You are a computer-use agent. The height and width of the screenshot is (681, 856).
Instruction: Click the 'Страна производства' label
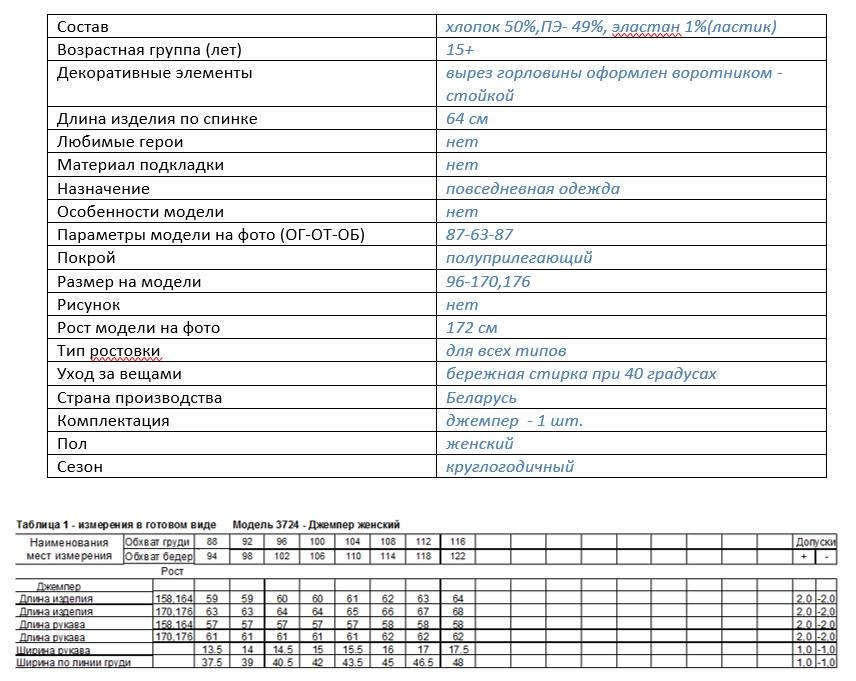[x=139, y=398]
